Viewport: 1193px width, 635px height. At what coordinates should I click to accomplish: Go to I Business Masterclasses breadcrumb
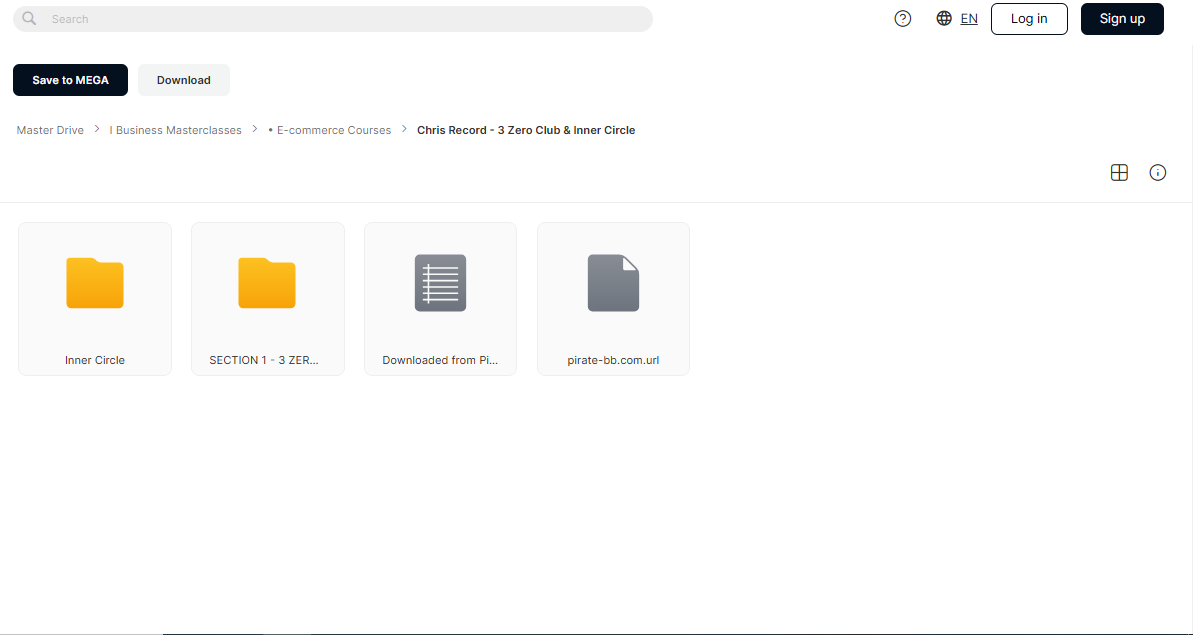tap(175, 130)
